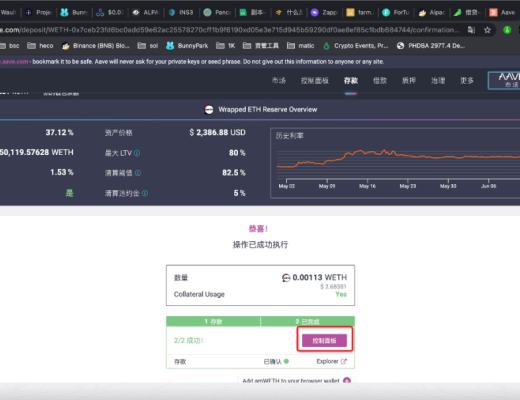This screenshot has height=400, width=520.
Task: Click the address bar URL
Action: (230, 30)
